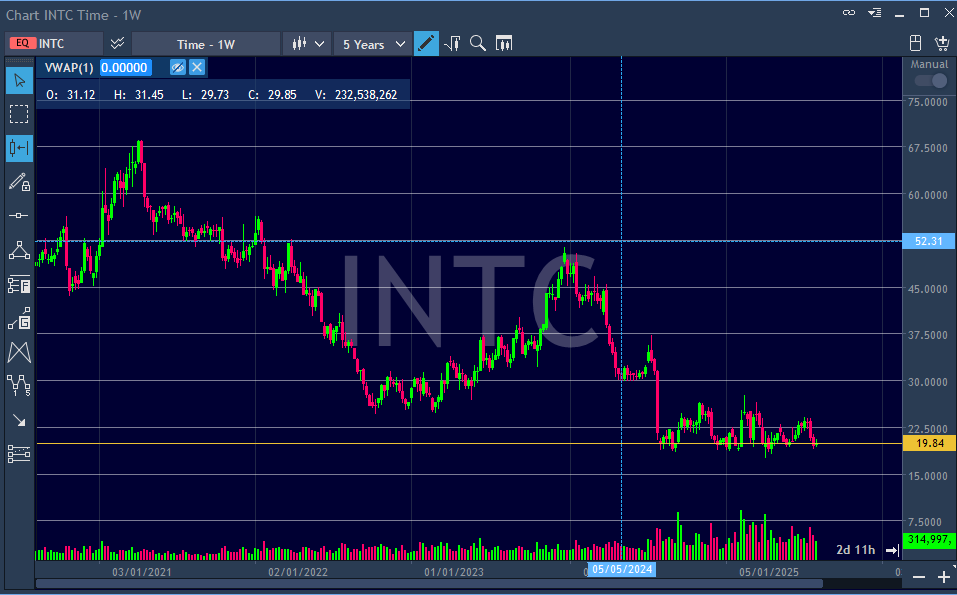Open the chart style candlestick dropdown
Screen dimensions: 957x595
point(307,44)
